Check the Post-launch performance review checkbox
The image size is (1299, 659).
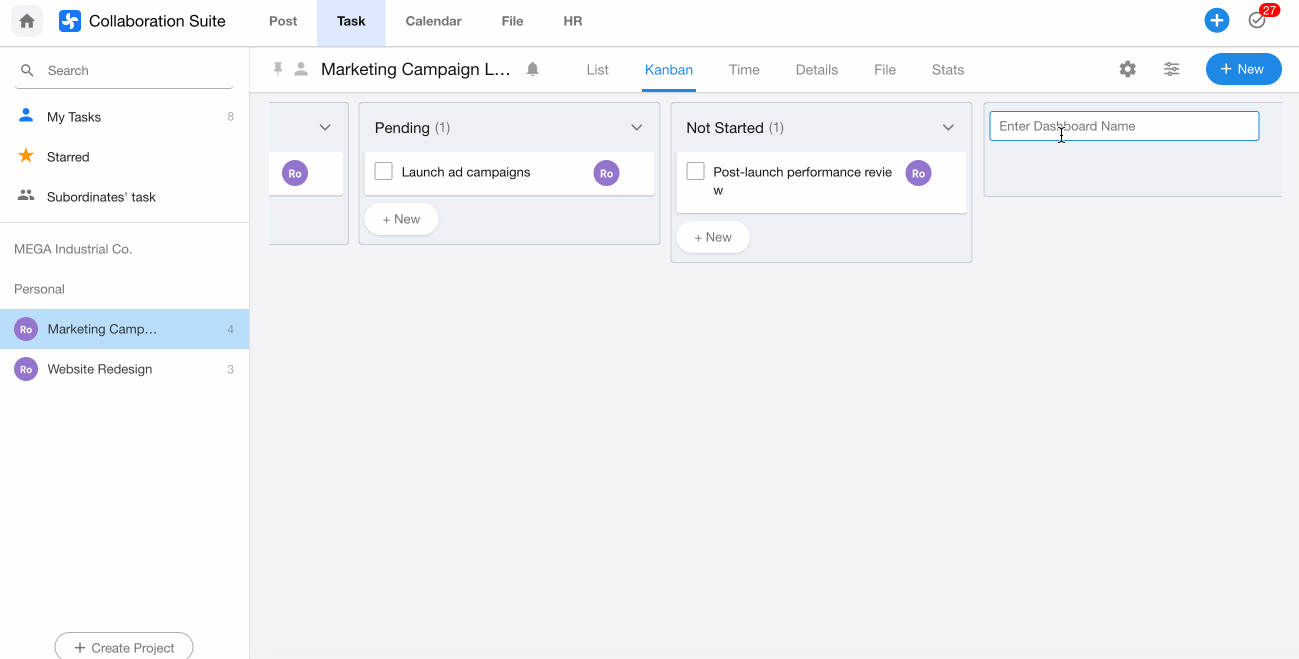(x=695, y=172)
